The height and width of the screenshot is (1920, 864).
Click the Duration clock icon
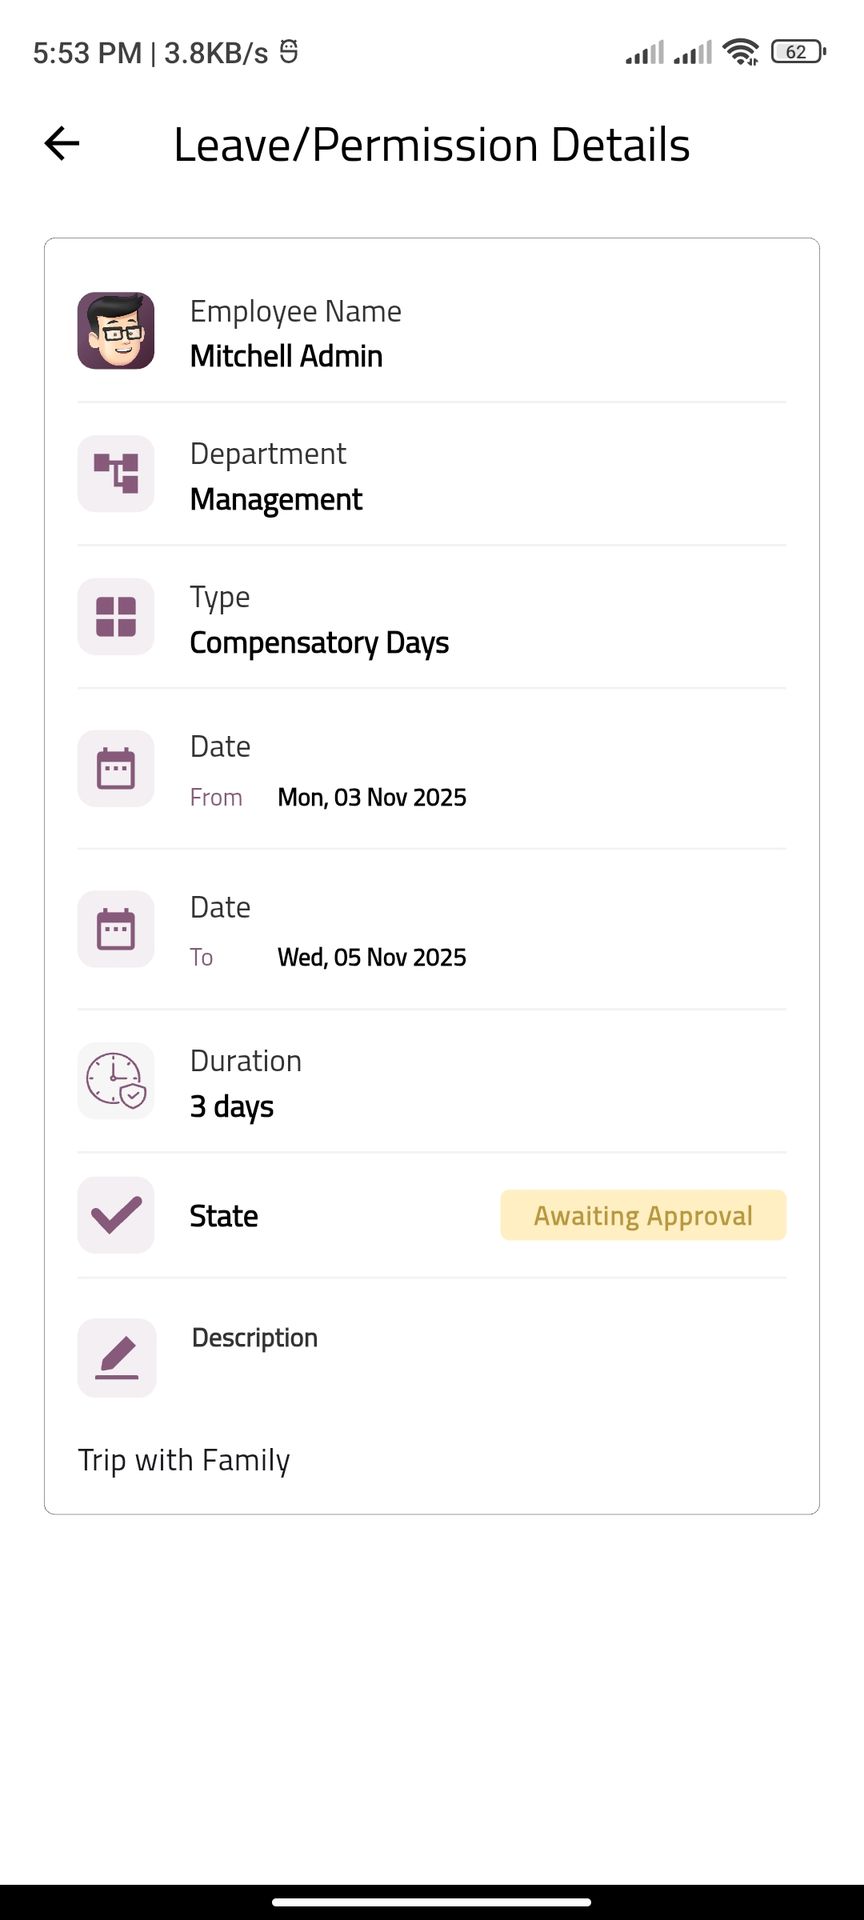coord(116,1081)
